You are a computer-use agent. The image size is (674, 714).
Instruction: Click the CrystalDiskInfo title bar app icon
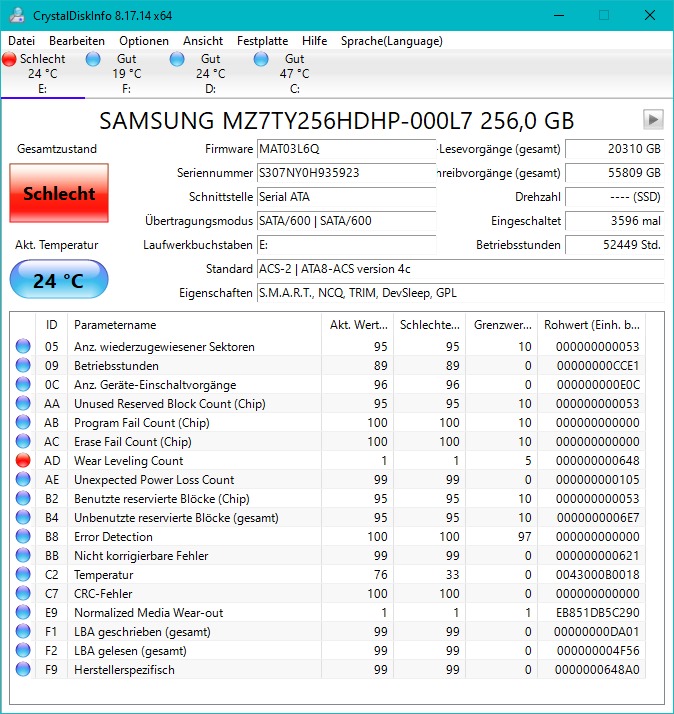[17, 15]
